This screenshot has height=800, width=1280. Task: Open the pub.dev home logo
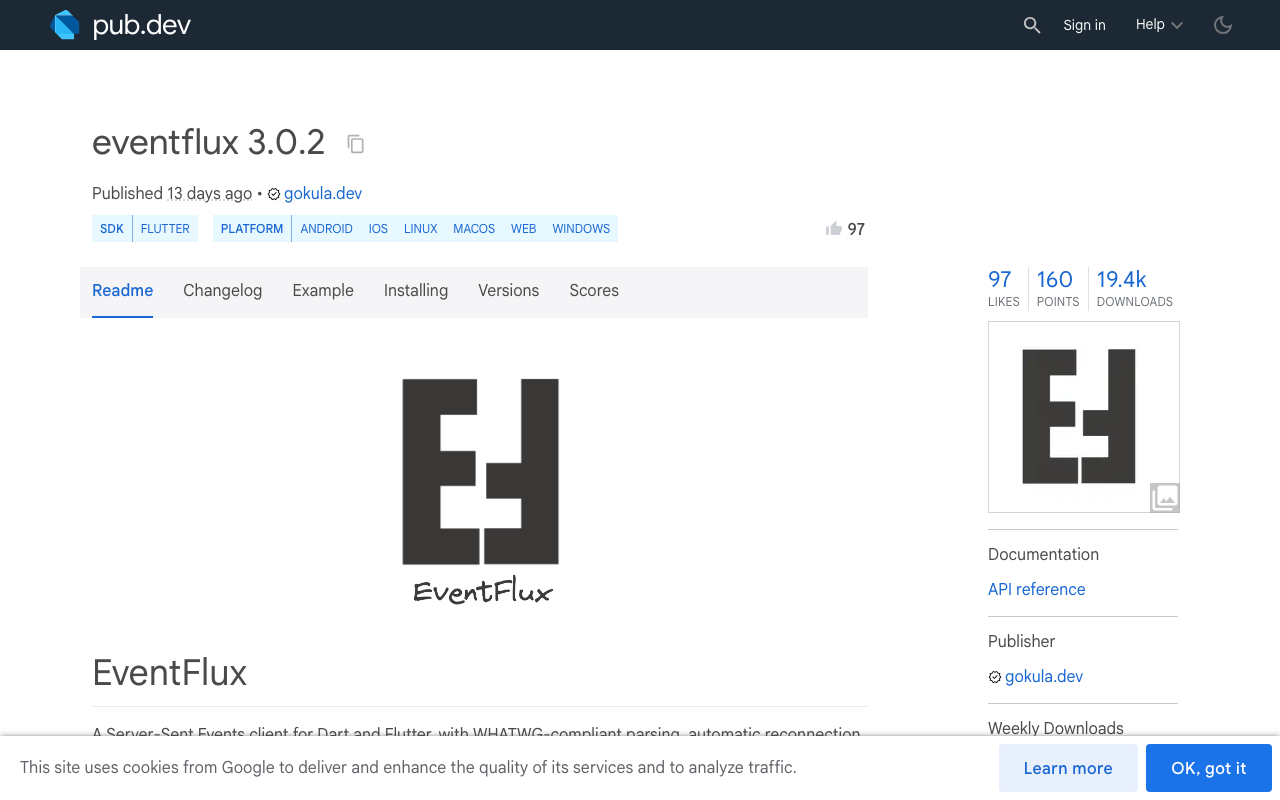[121, 25]
